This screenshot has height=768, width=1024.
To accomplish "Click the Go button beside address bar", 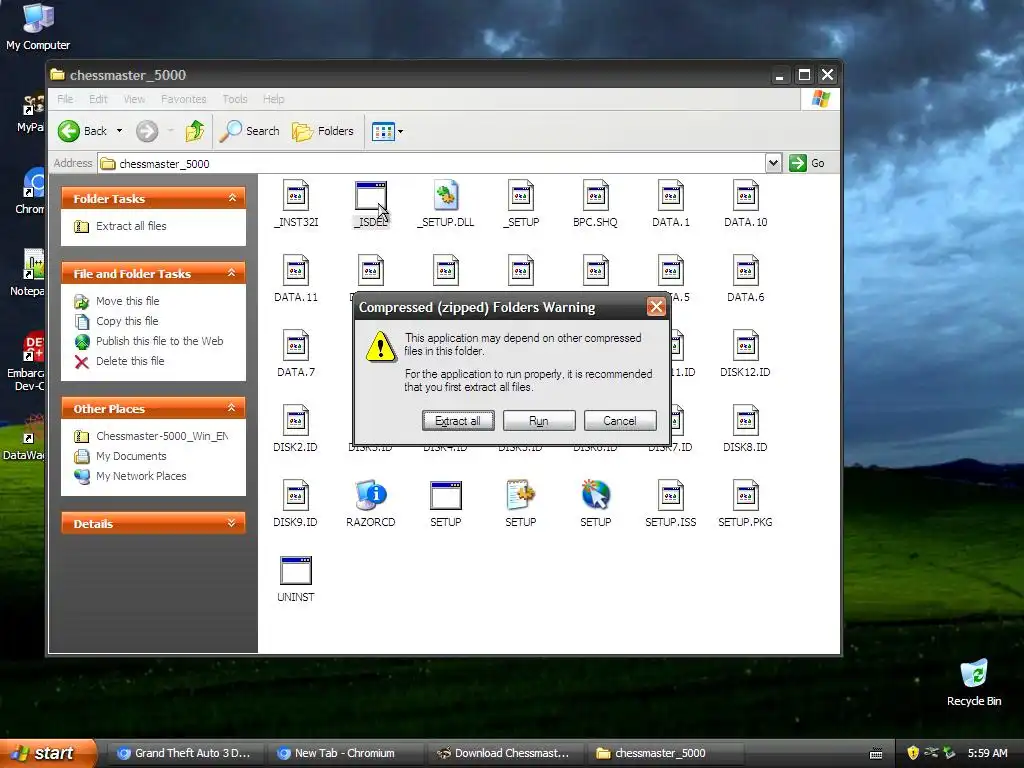I will (807, 163).
